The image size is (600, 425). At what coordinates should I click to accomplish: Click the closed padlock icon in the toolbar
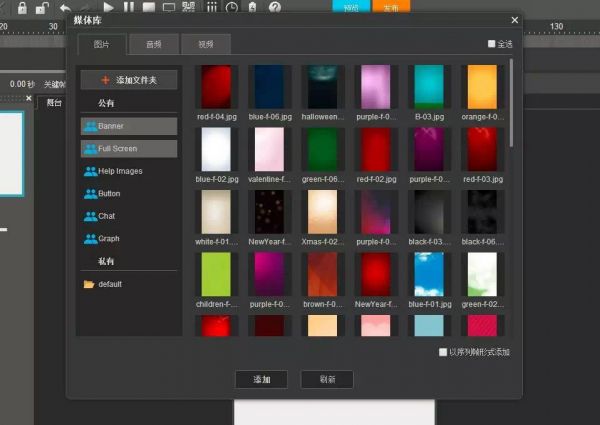pyautogui.click(x=22, y=7)
